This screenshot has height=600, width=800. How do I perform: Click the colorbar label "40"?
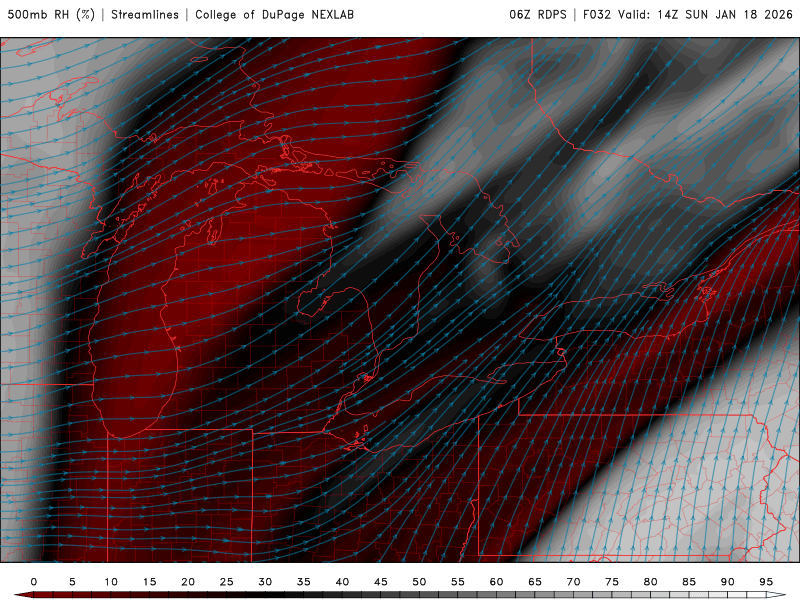[x=342, y=582]
